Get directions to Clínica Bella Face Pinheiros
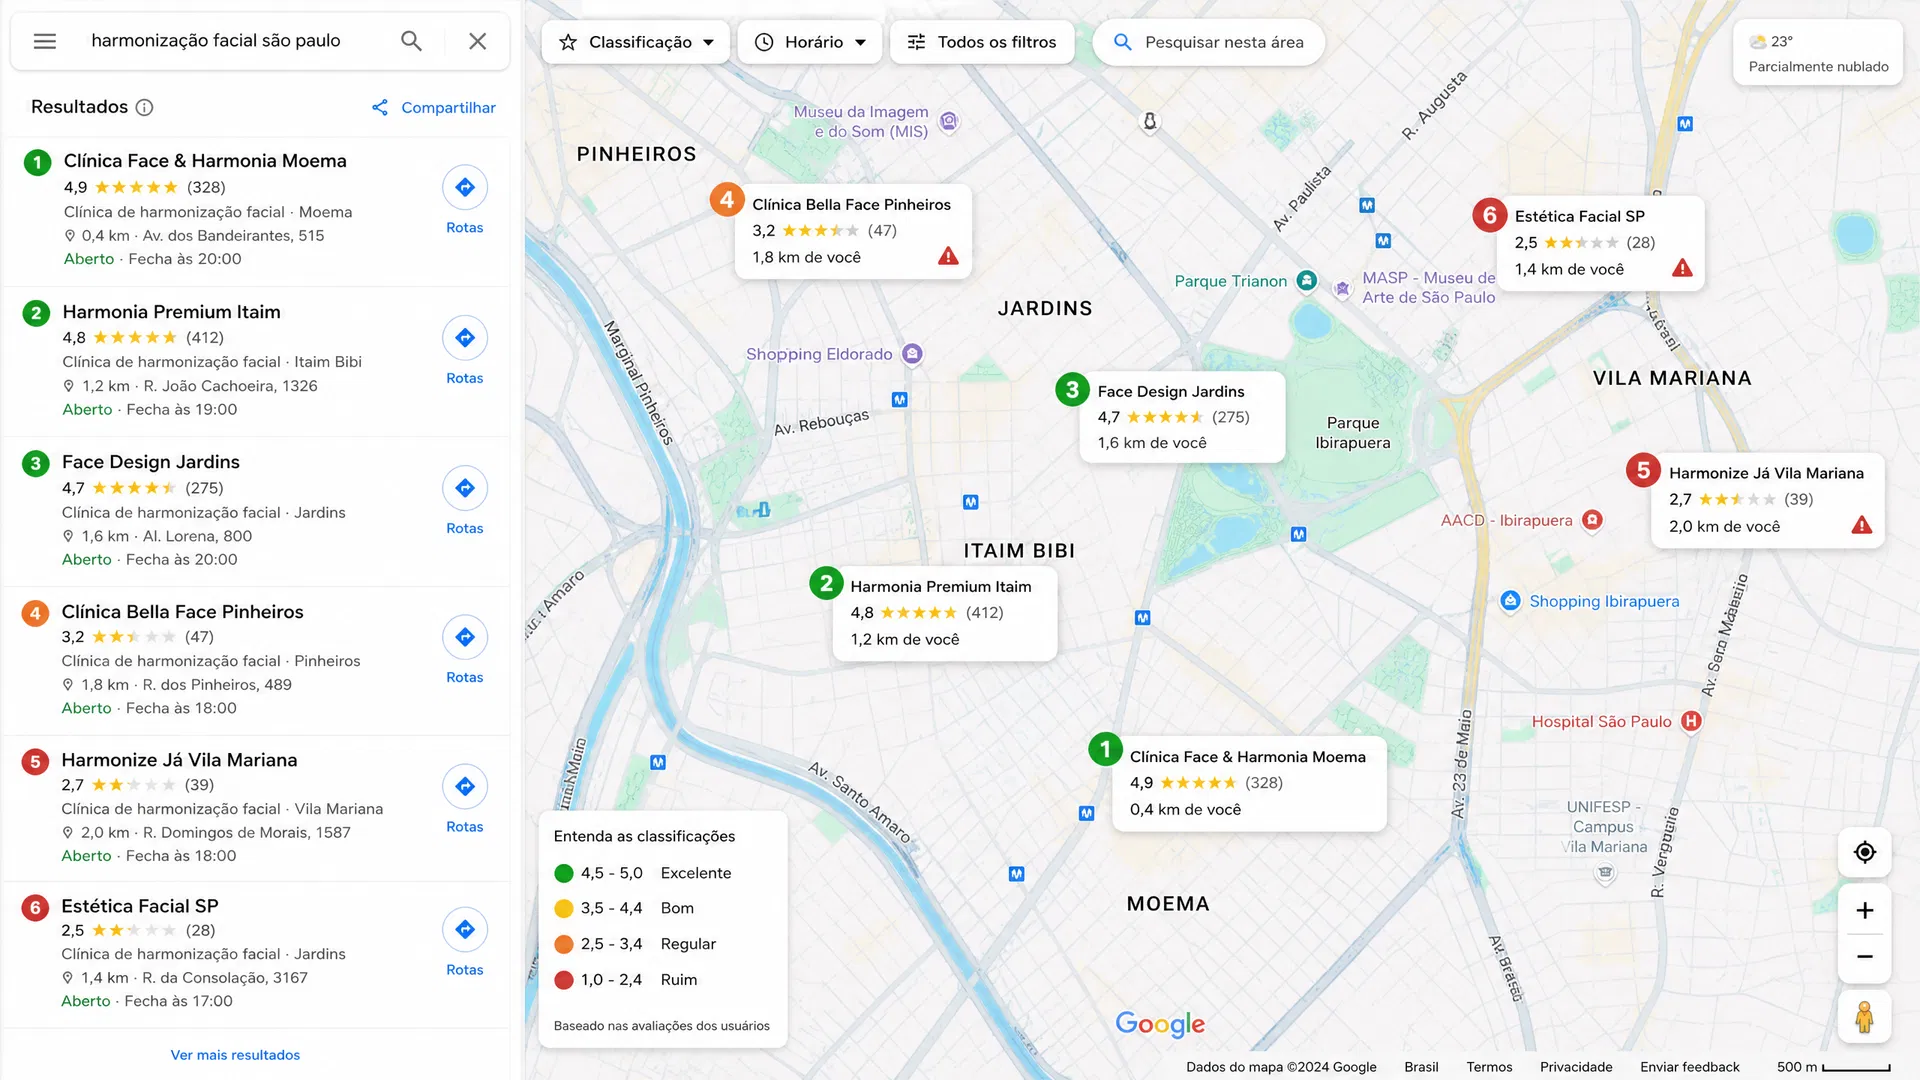Image resolution: width=1920 pixels, height=1080 pixels. point(465,637)
